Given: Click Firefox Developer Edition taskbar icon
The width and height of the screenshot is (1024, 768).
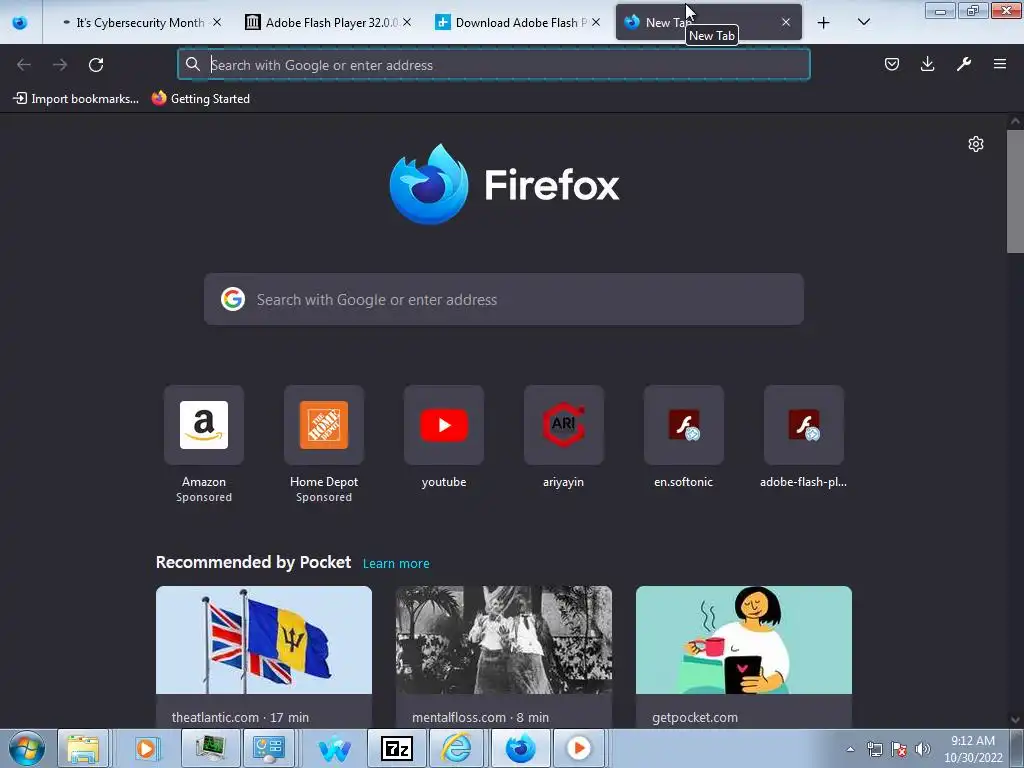Looking at the screenshot, I should click(520, 748).
